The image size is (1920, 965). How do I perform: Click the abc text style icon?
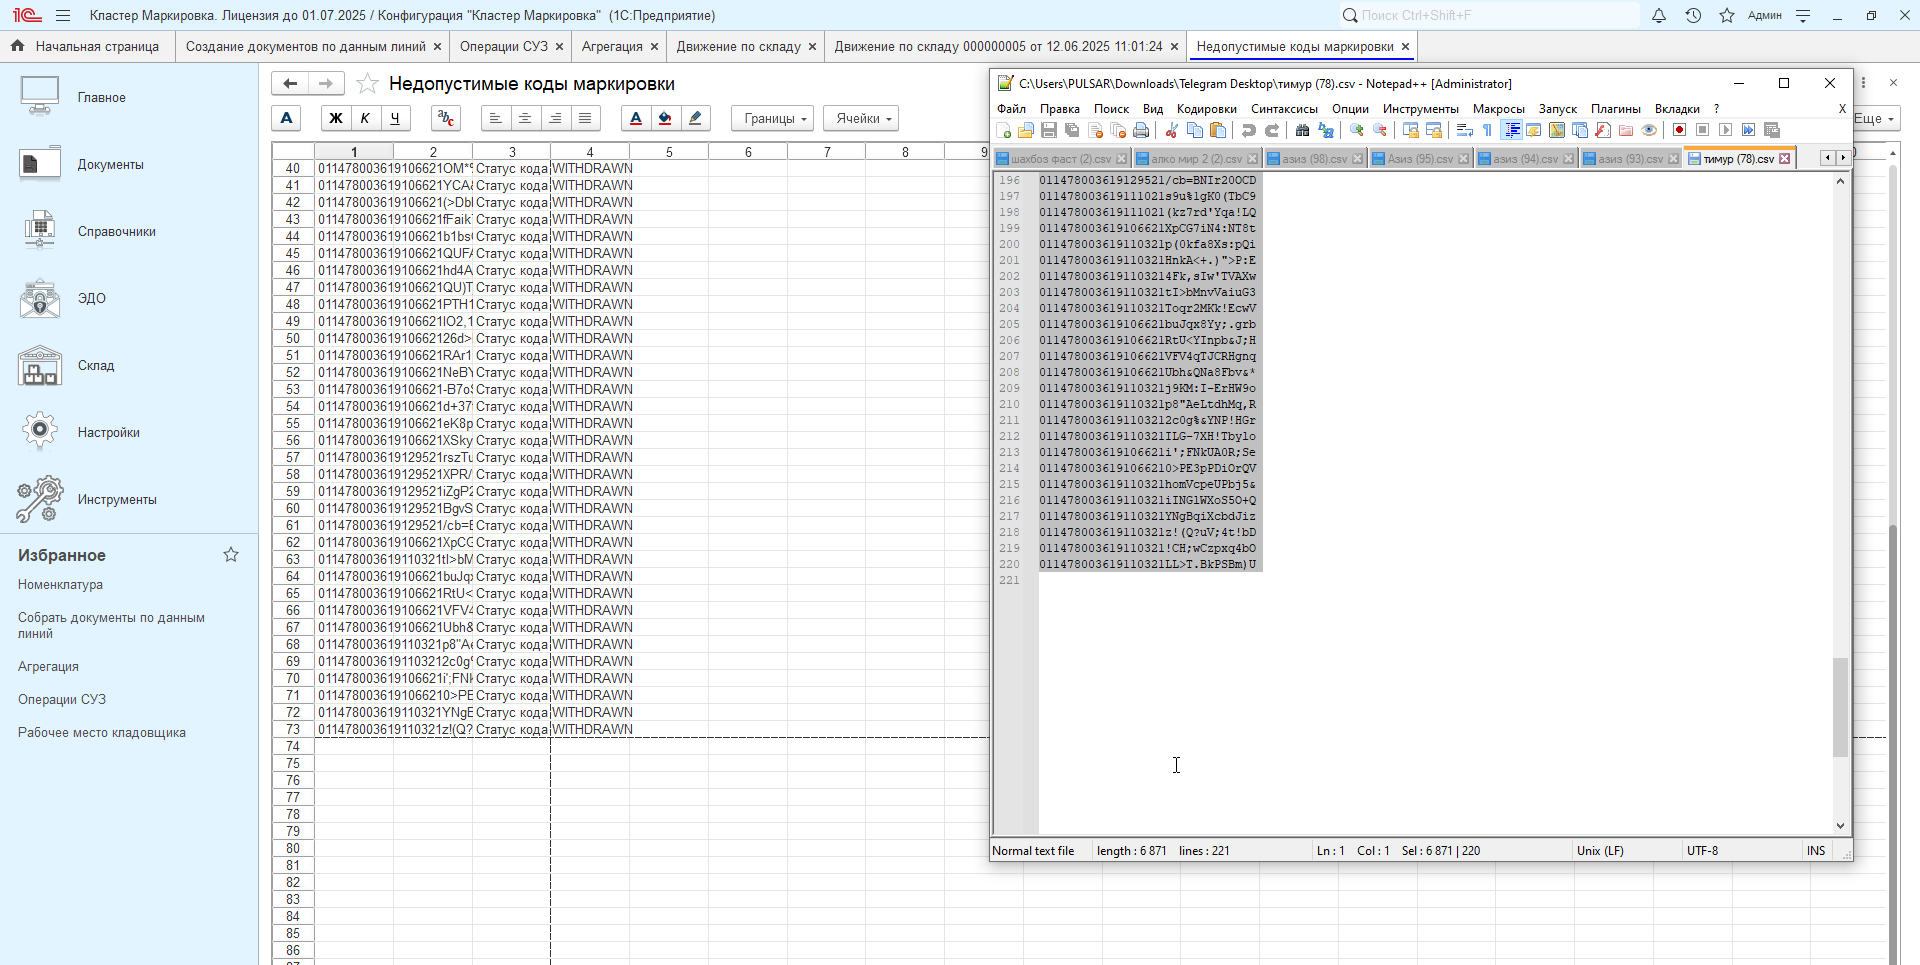[x=446, y=118]
